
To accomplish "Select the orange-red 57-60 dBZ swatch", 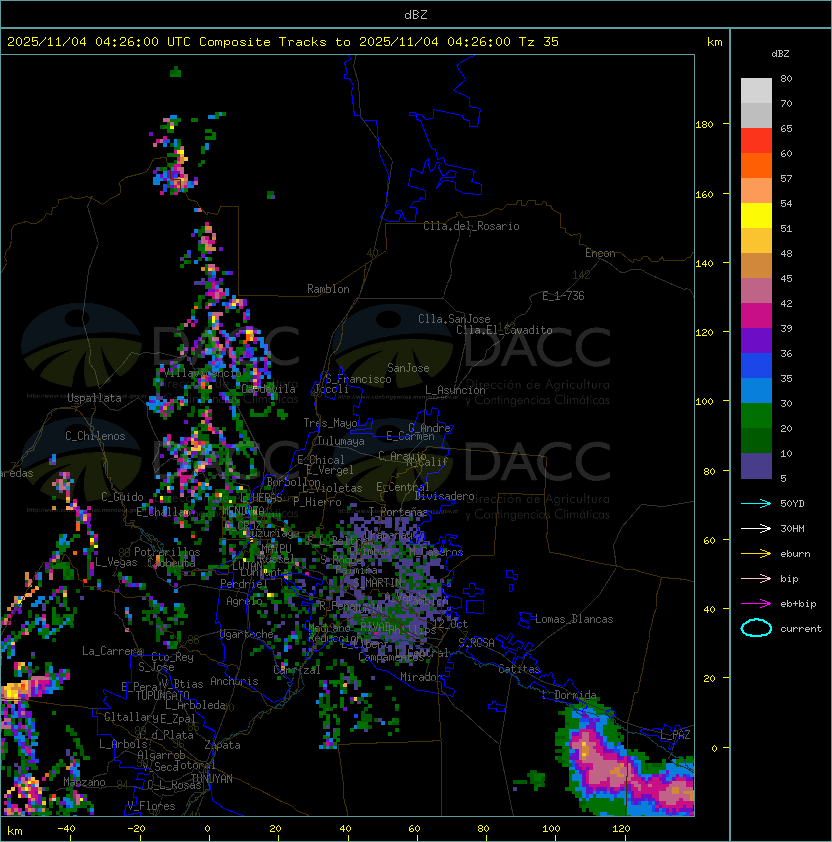I will point(756,166).
